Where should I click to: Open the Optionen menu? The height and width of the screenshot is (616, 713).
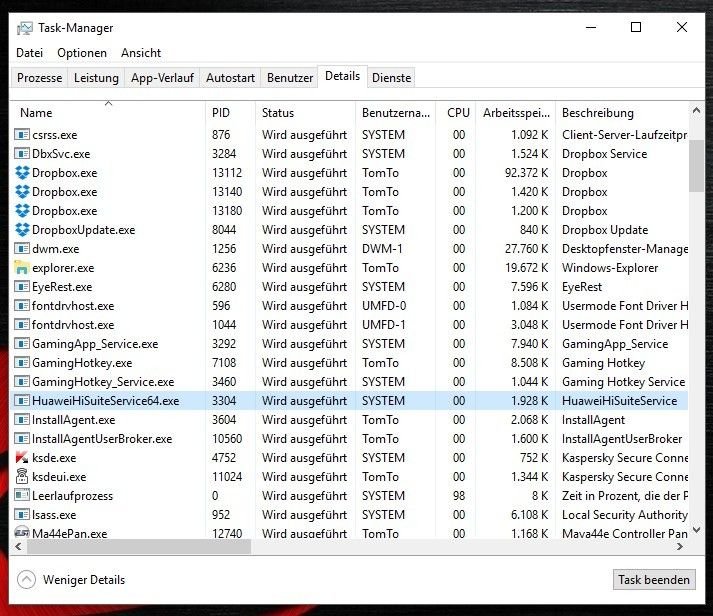pyautogui.click(x=82, y=53)
